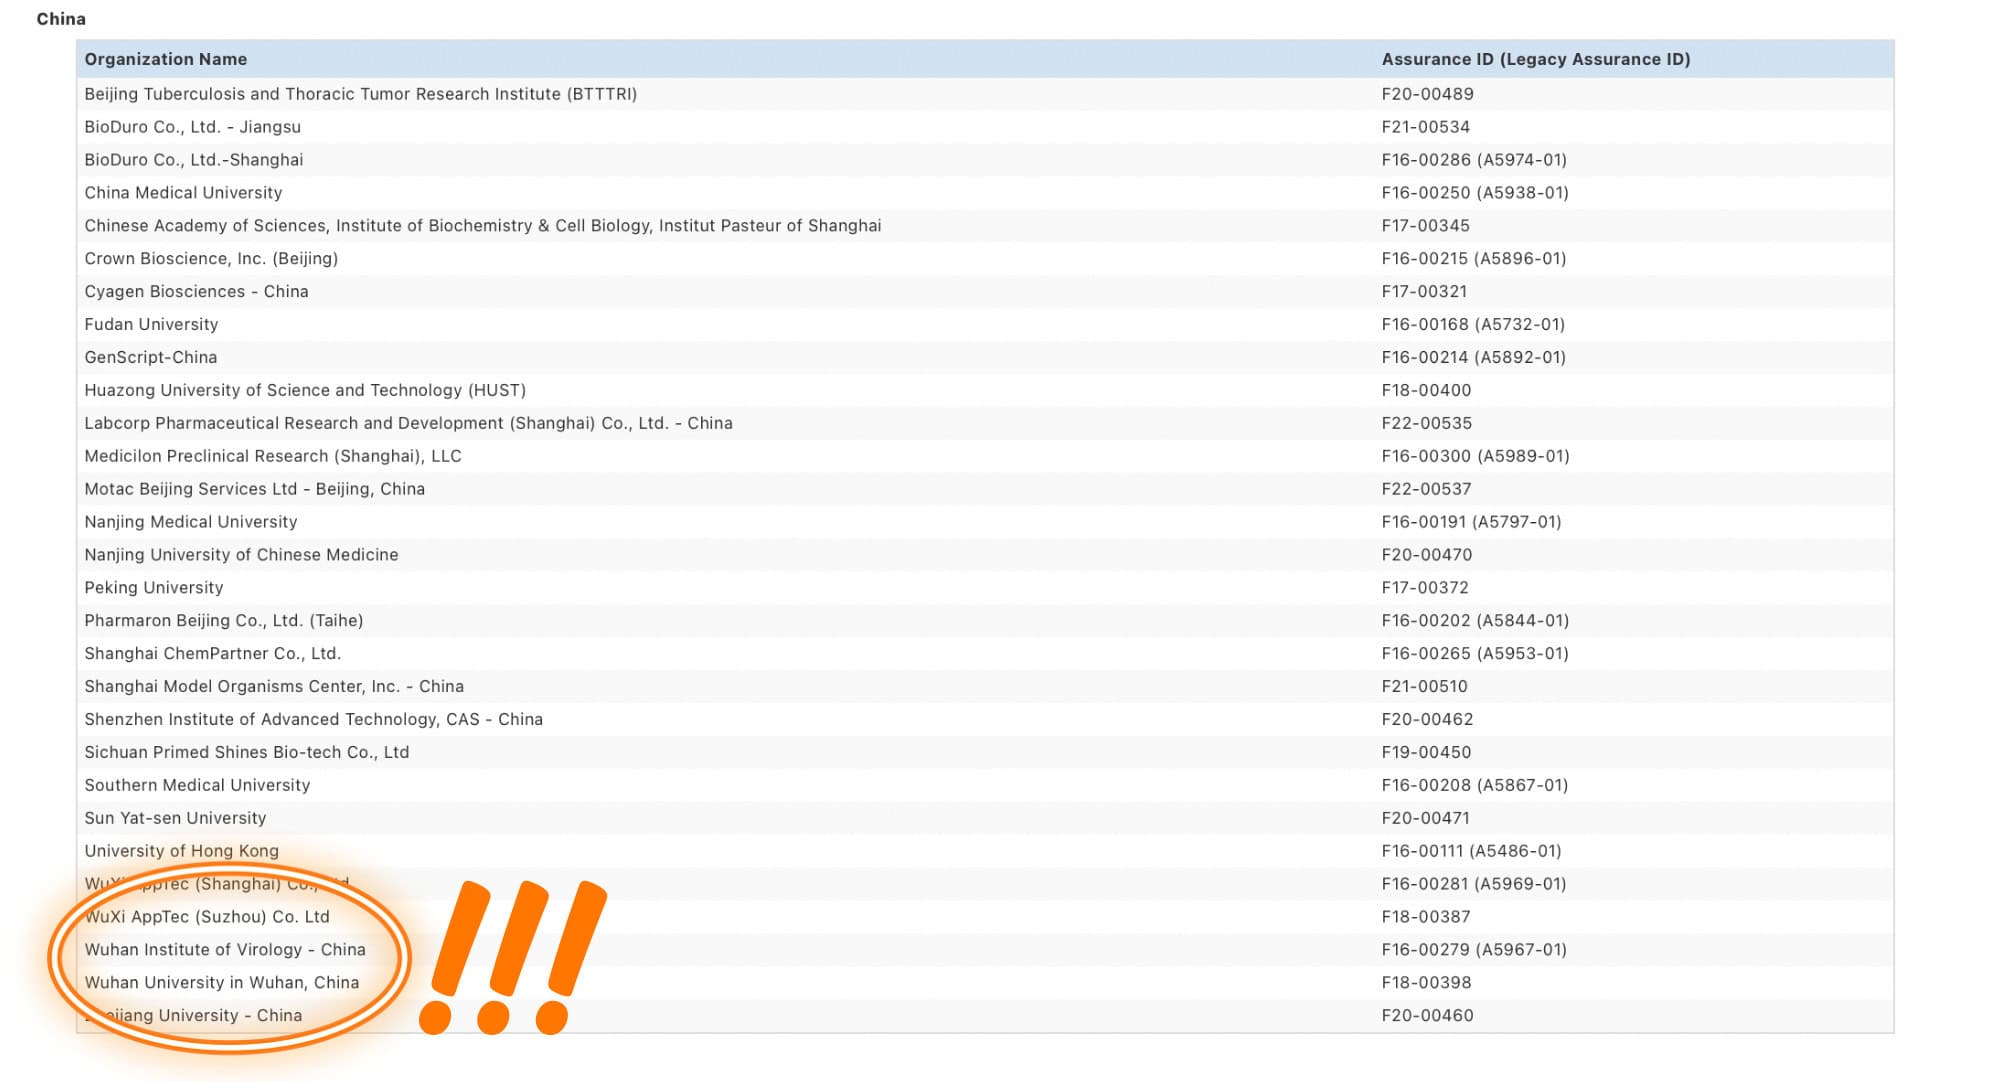This screenshot has width=2000, height=1082.
Task: Click "Cyagen Biosciences - China" organization name
Action: coord(196,292)
